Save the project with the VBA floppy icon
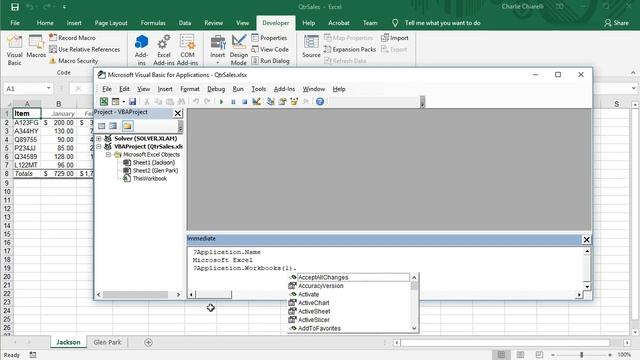Screen dimensions: 640x360 tap(132, 102)
